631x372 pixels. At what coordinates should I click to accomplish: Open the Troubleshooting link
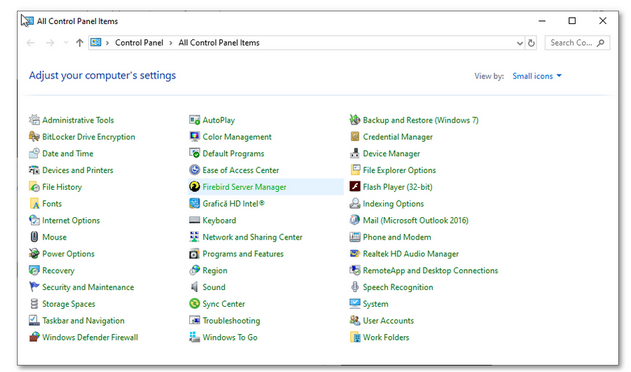coord(231,321)
